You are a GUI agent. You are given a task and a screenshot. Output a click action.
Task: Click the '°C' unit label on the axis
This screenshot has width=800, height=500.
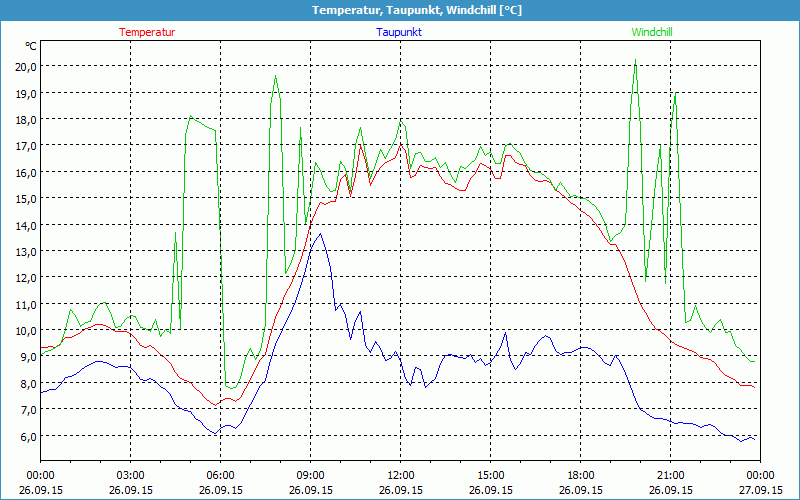[x=31, y=46]
